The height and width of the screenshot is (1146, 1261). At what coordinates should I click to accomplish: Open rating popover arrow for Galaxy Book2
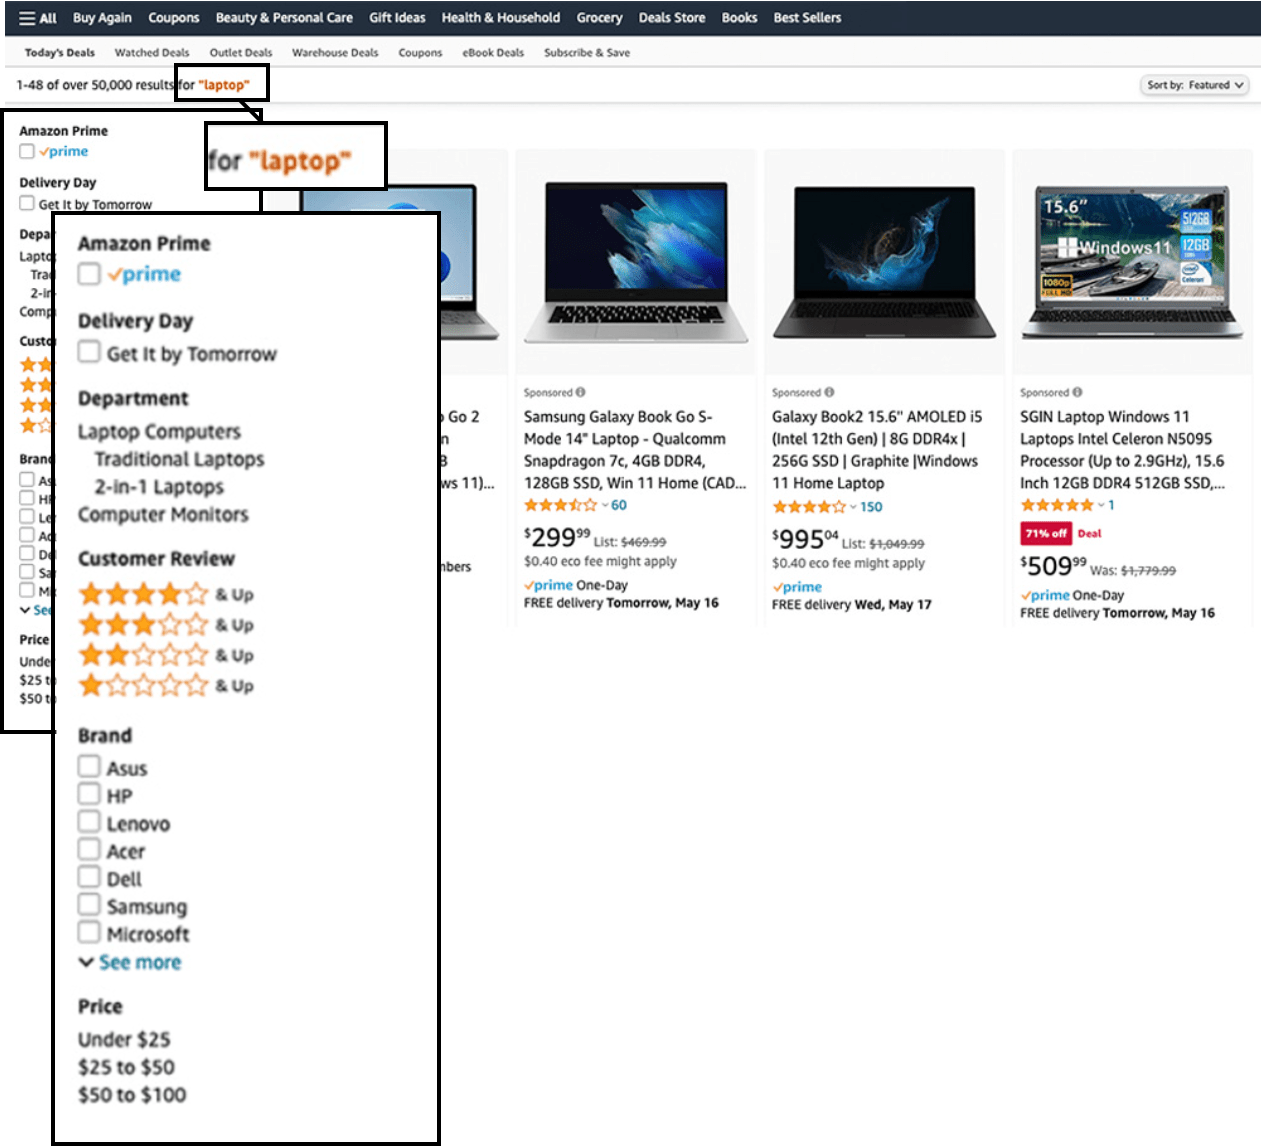coord(853,507)
